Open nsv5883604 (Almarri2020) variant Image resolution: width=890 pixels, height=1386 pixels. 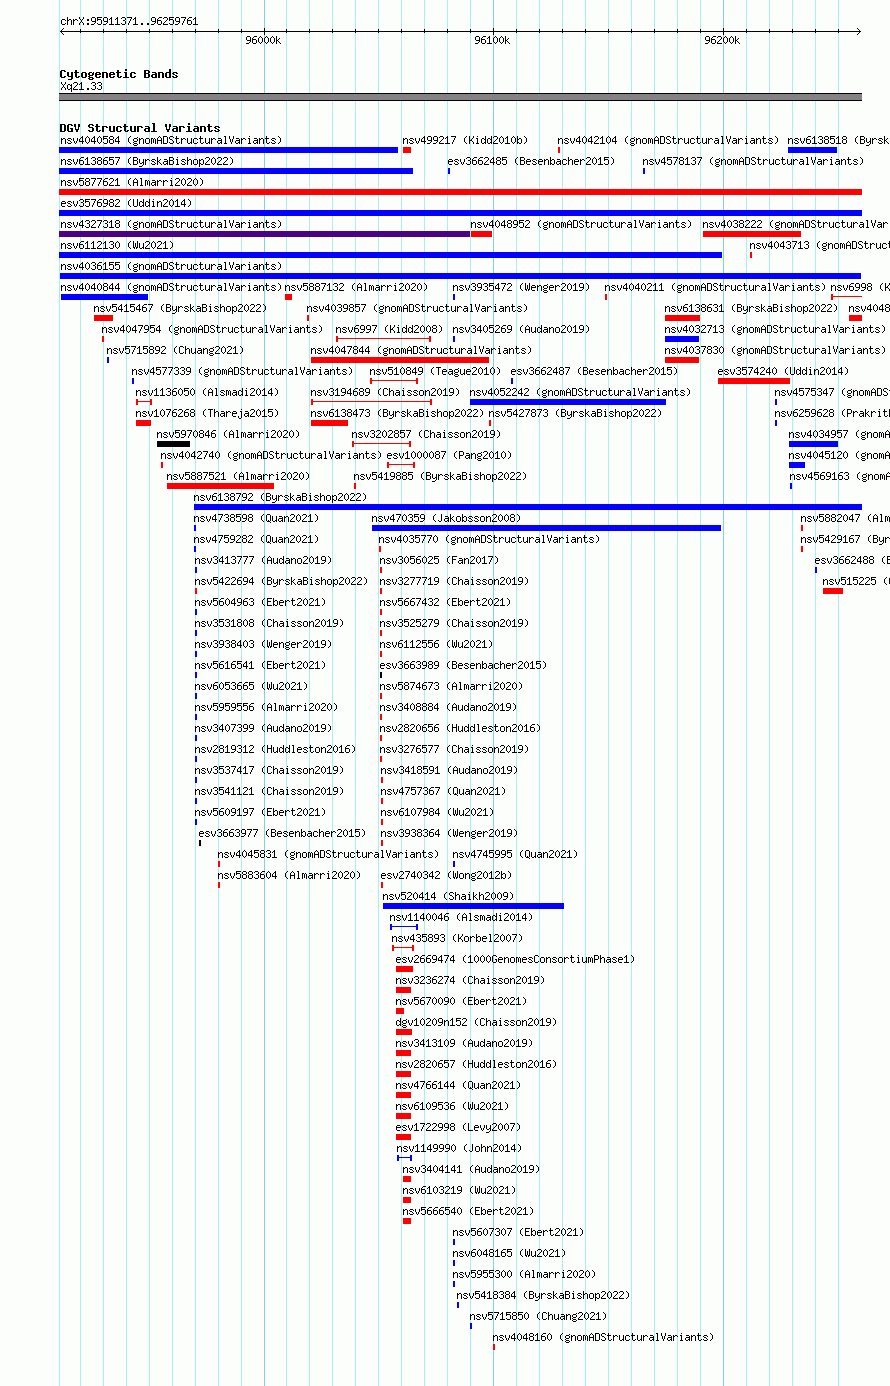point(289,875)
